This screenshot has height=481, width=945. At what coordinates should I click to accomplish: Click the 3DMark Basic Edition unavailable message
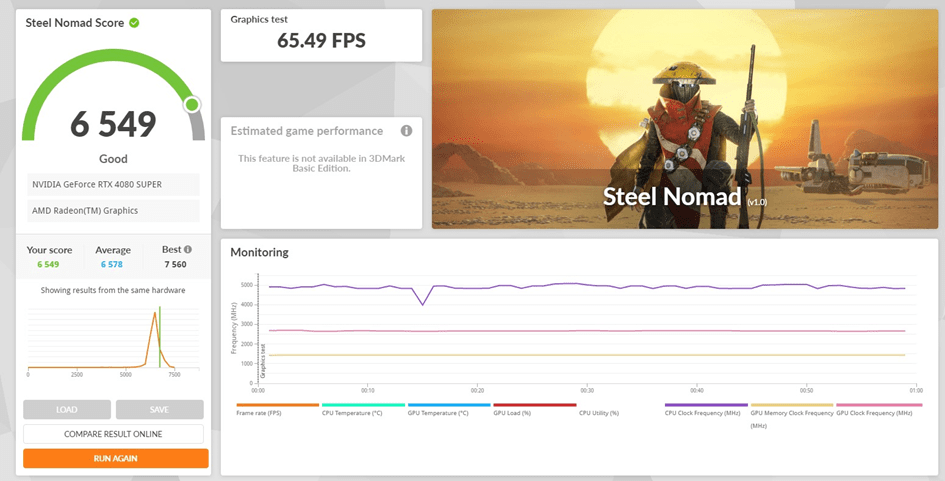pos(321,163)
